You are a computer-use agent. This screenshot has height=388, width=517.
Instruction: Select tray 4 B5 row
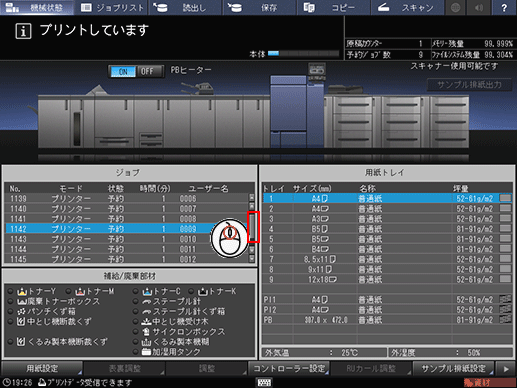[387, 229]
